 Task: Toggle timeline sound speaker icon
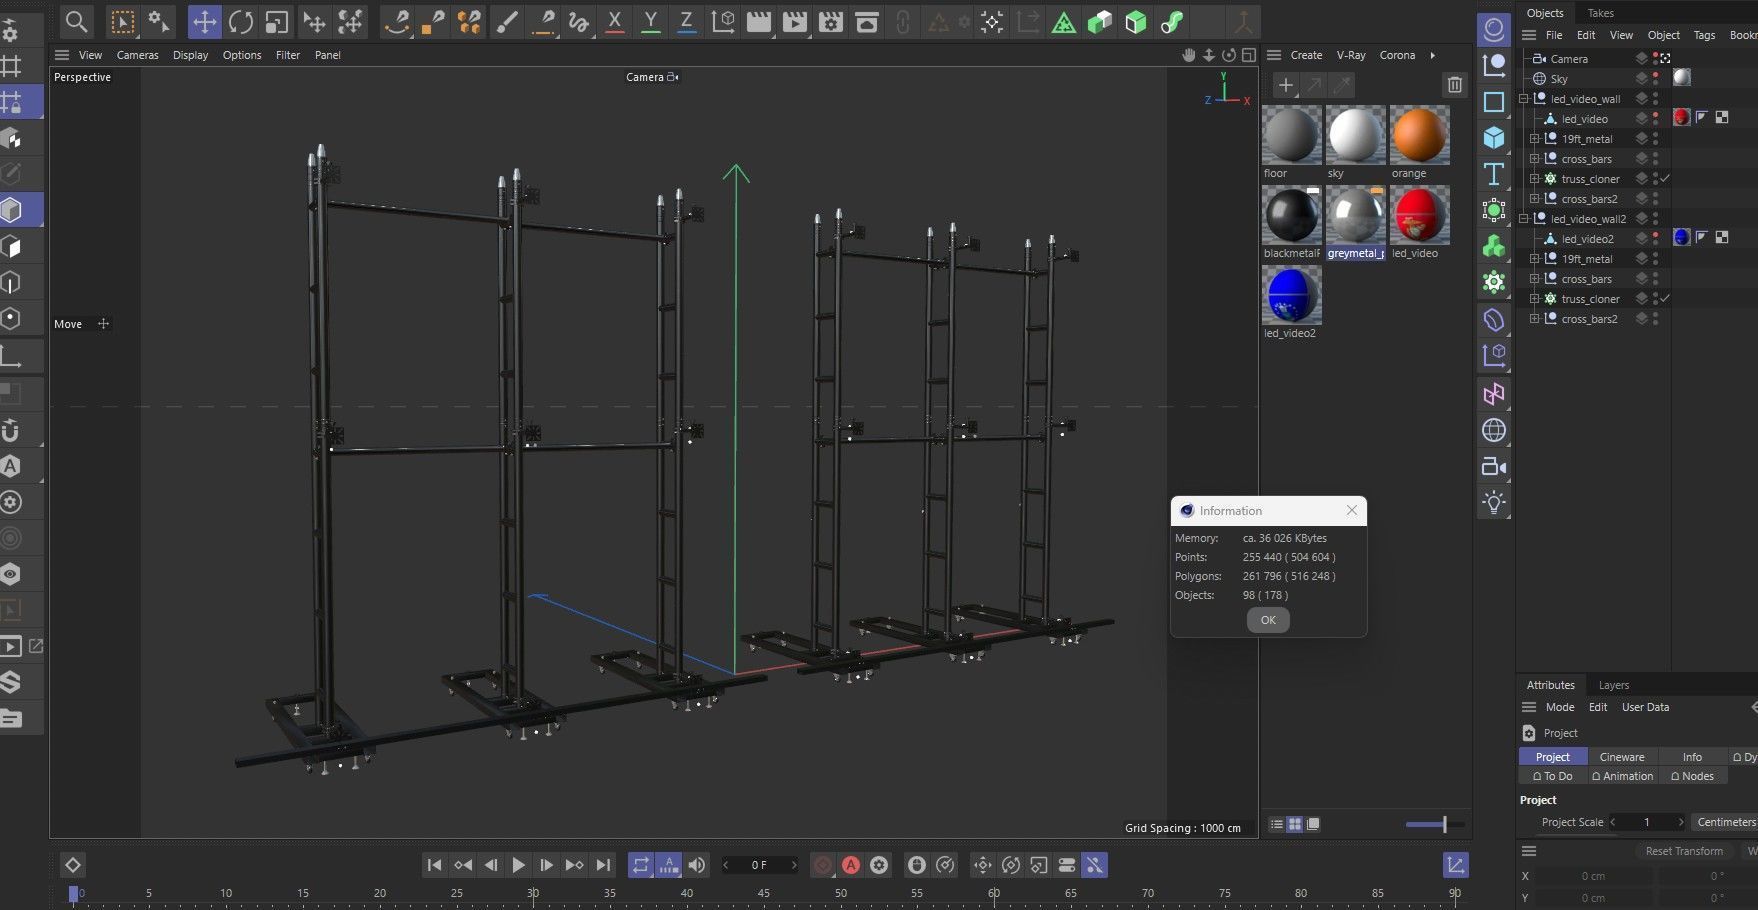click(697, 865)
